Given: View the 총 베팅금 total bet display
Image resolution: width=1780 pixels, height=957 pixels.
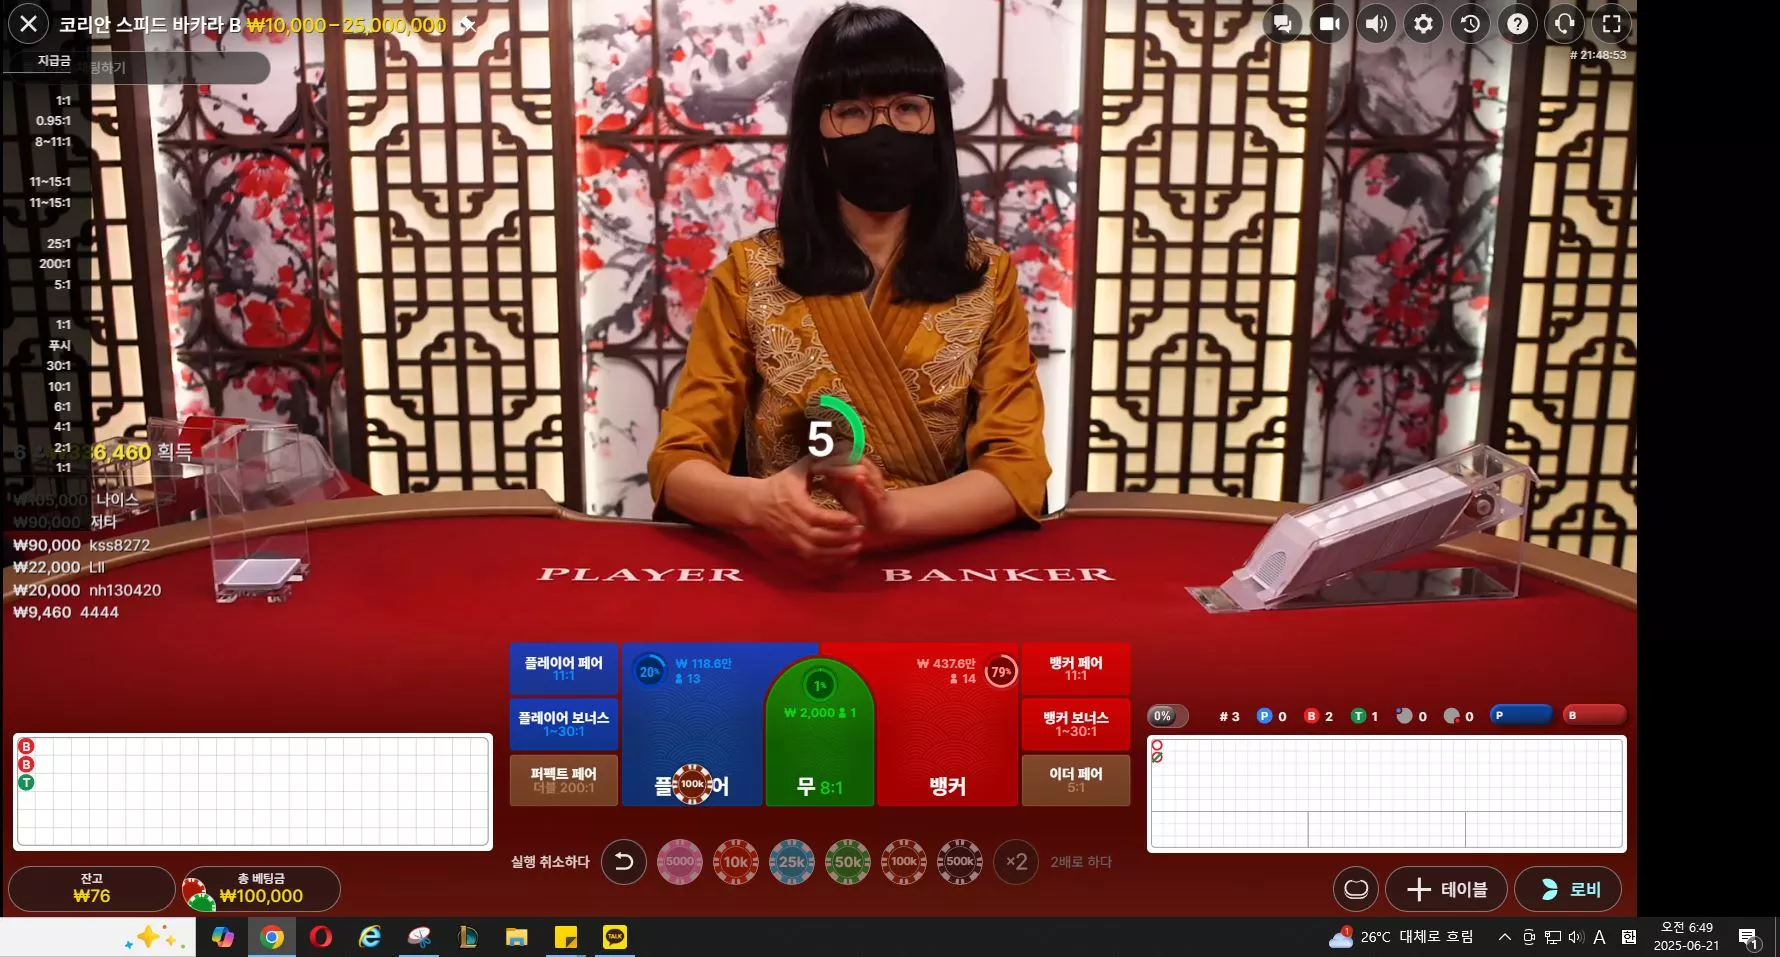Looking at the screenshot, I should coord(262,888).
